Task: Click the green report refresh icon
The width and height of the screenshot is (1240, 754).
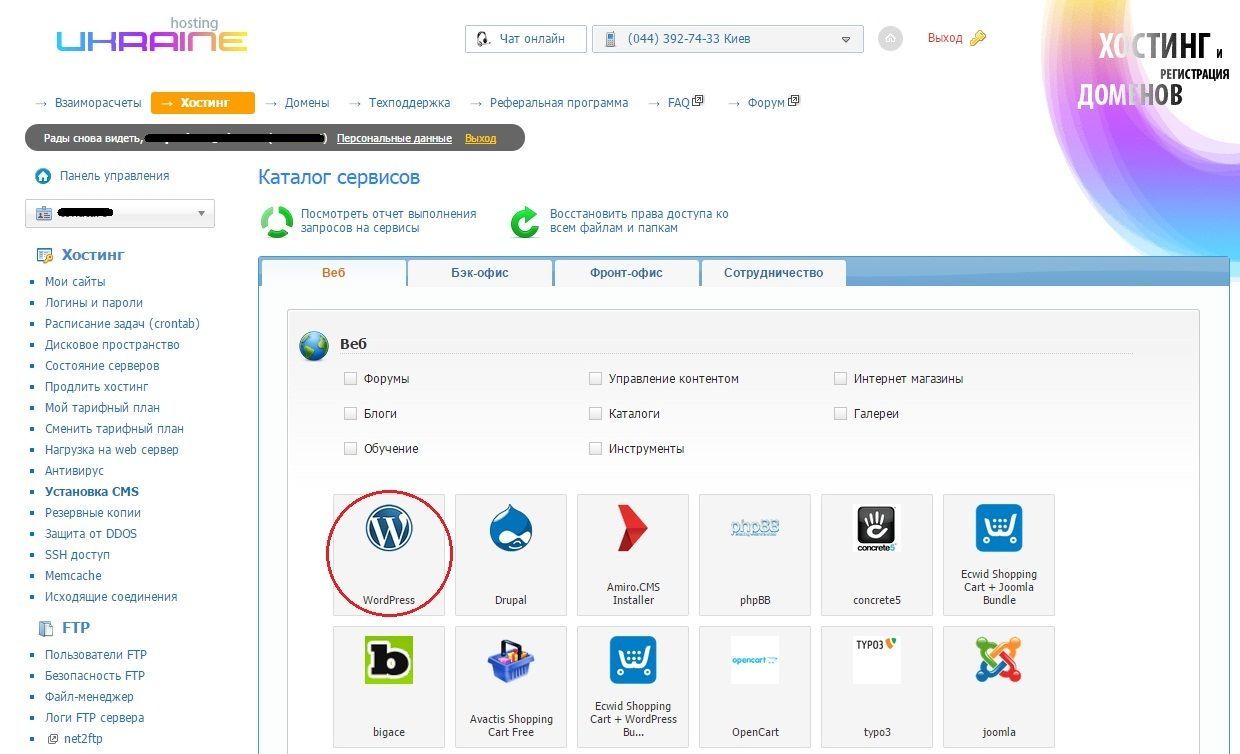Action: tap(277, 221)
